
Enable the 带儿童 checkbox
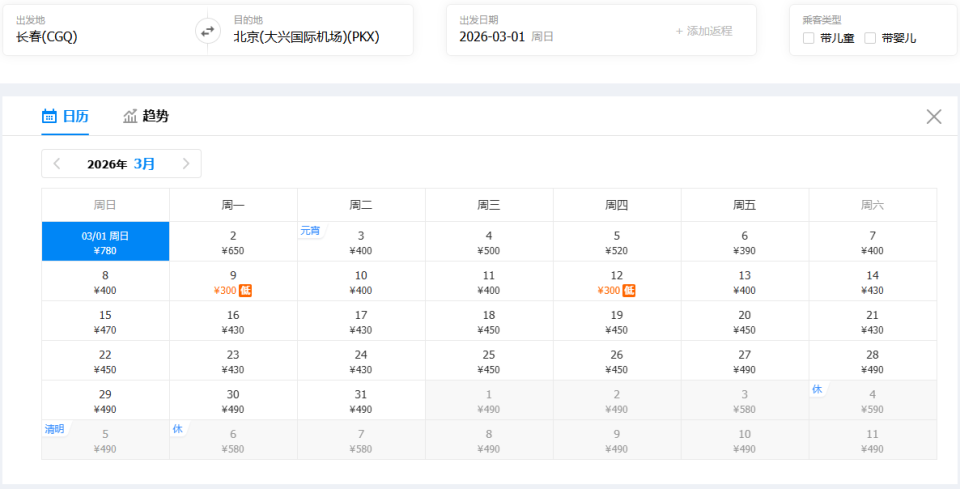tap(809, 39)
